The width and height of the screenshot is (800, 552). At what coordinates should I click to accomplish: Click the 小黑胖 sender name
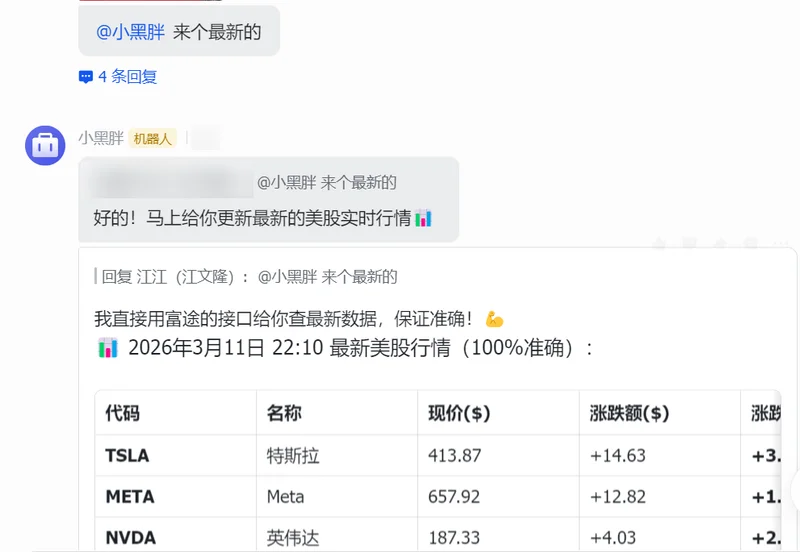(x=101, y=138)
